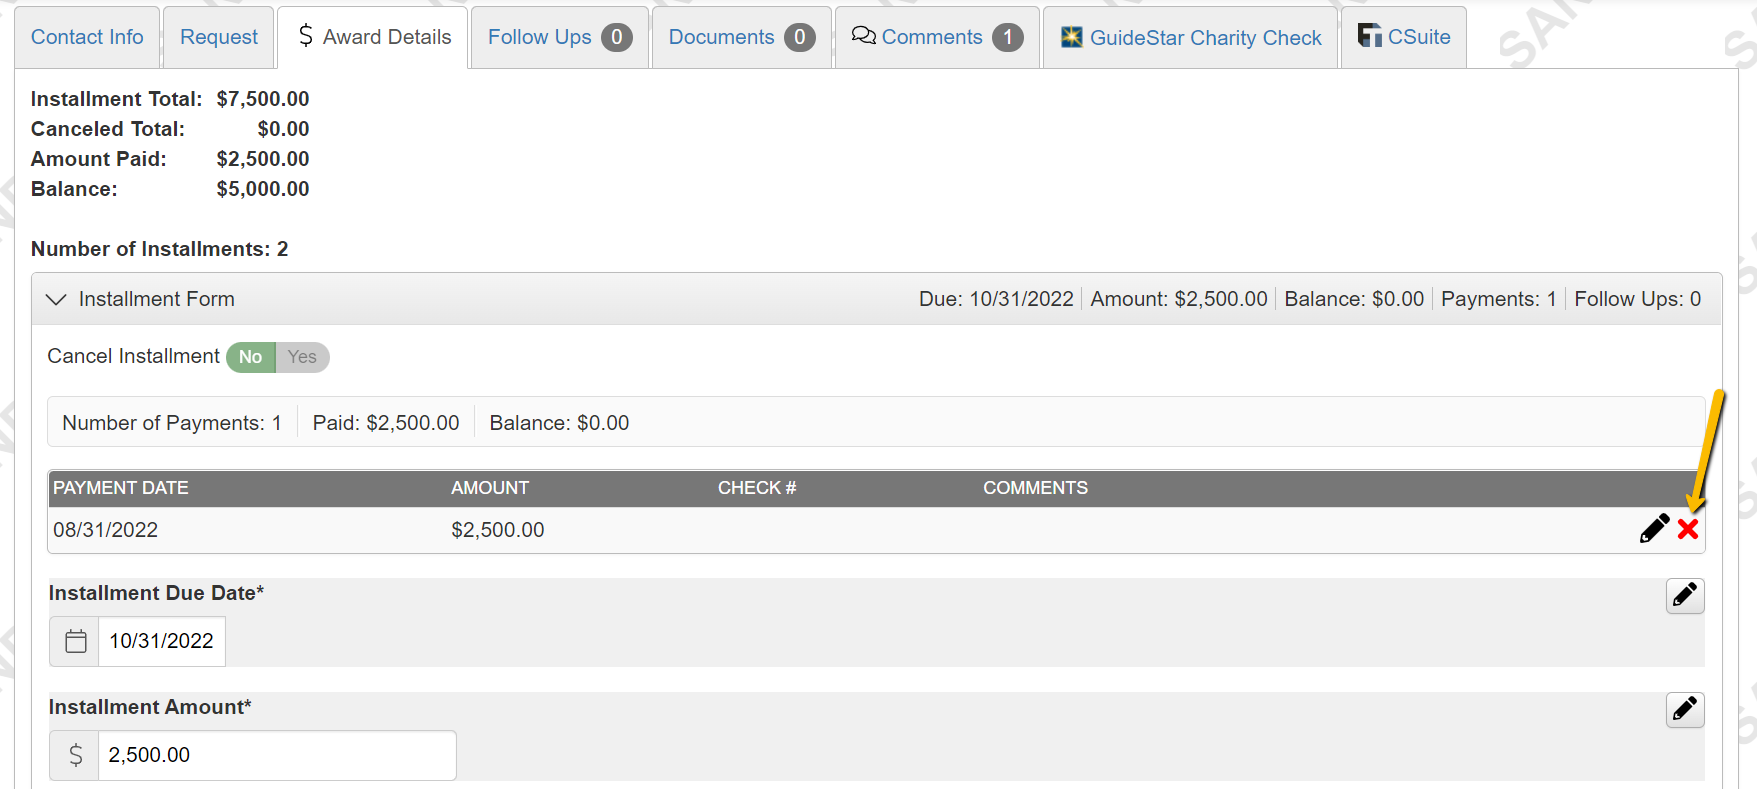The image size is (1757, 789).
Task: Edit Installment Due Date pencil button
Action: coord(1685,595)
